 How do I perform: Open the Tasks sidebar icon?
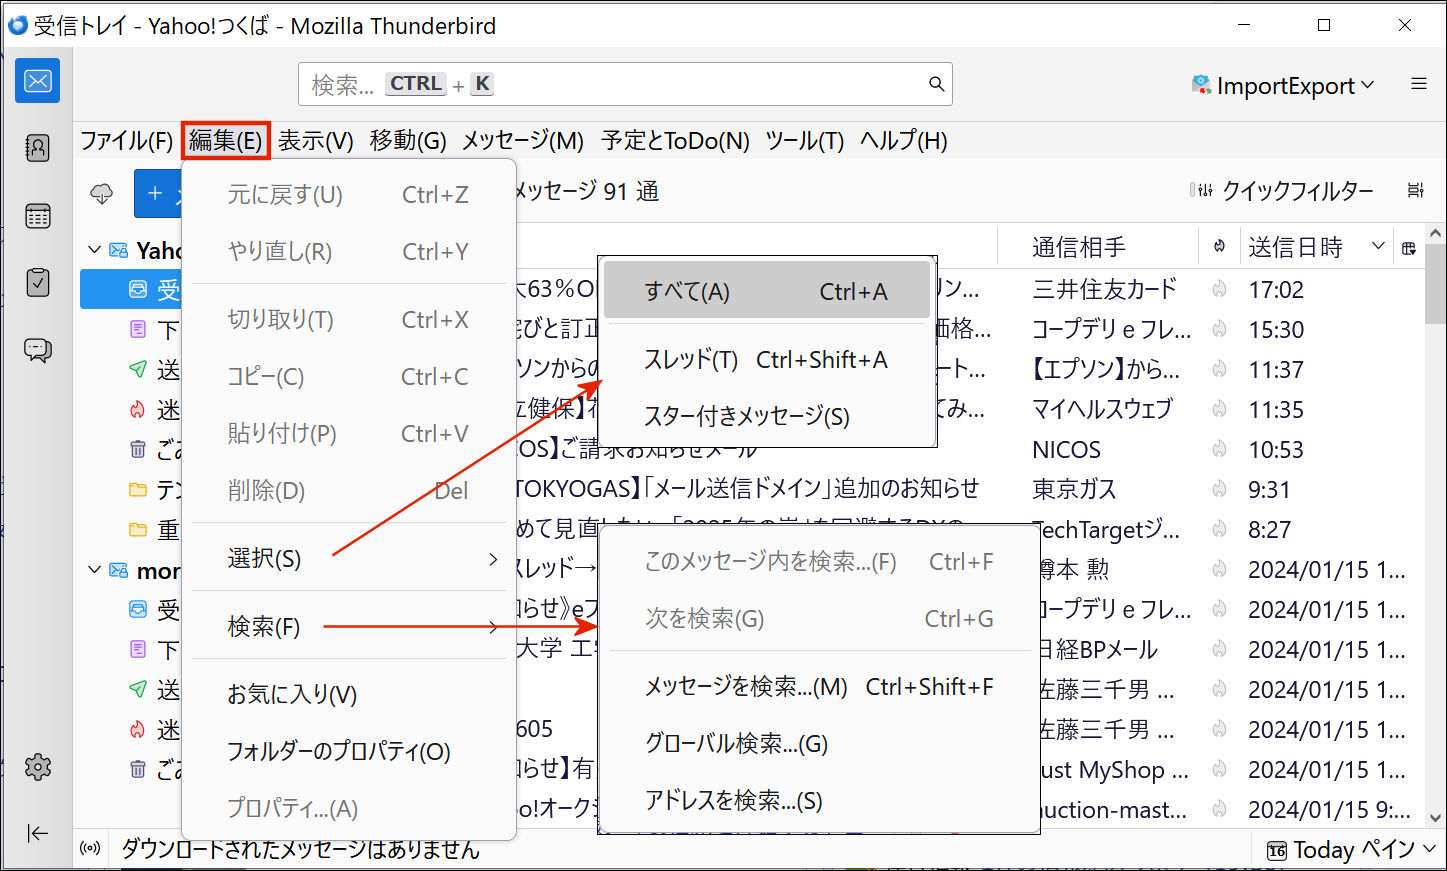tap(37, 283)
